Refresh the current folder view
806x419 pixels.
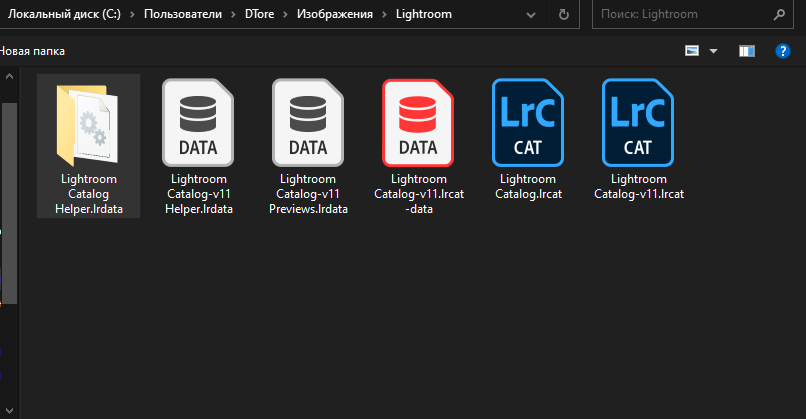point(564,15)
